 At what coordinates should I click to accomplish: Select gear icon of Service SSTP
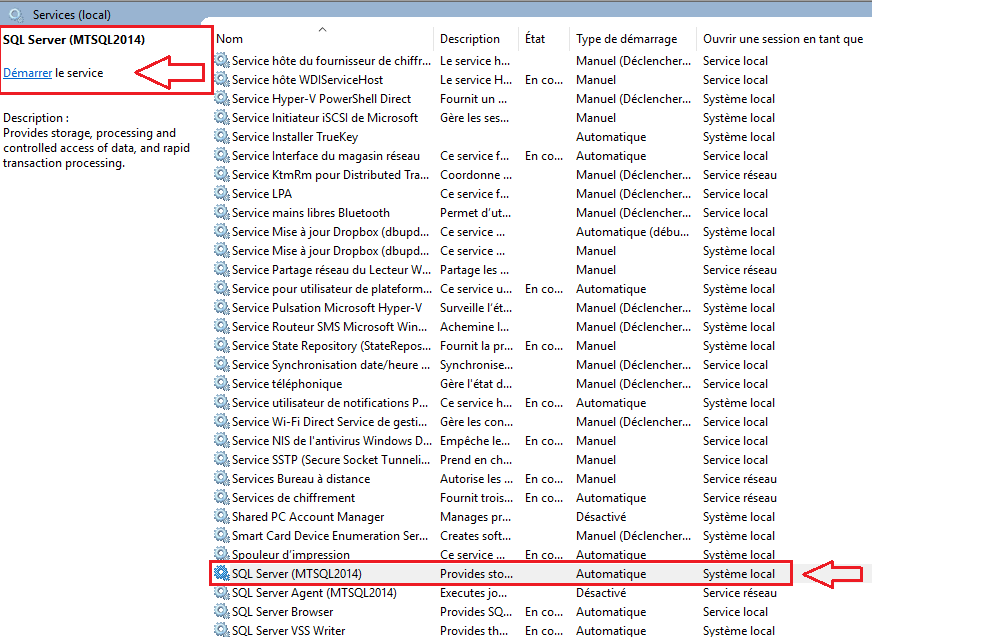click(x=222, y=459)
